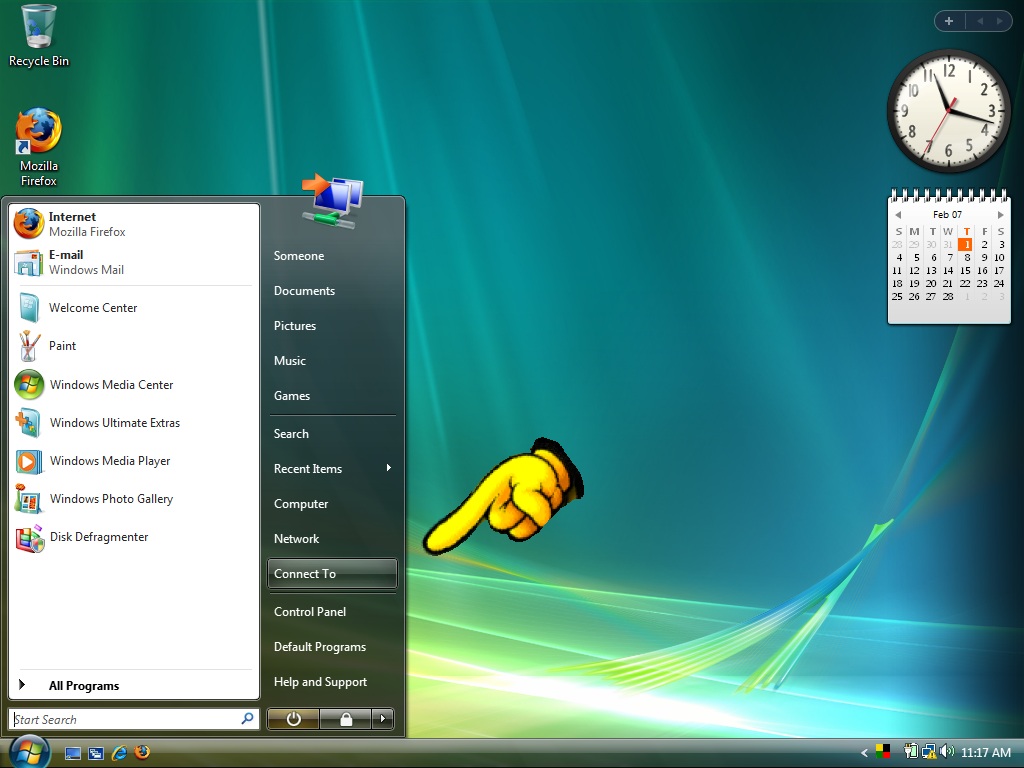
Task: Lock the computer with the padlock button
Action: click(x=345, y=719)
